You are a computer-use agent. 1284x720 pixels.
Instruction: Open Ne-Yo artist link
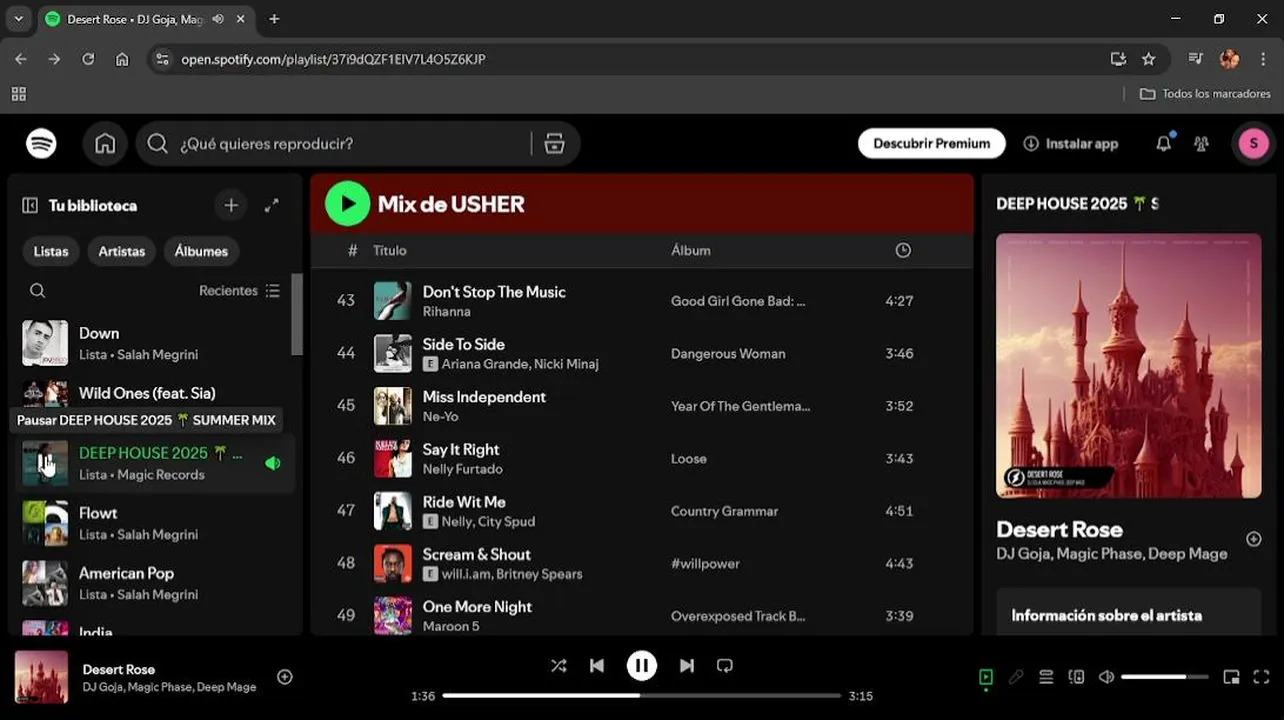440,417
